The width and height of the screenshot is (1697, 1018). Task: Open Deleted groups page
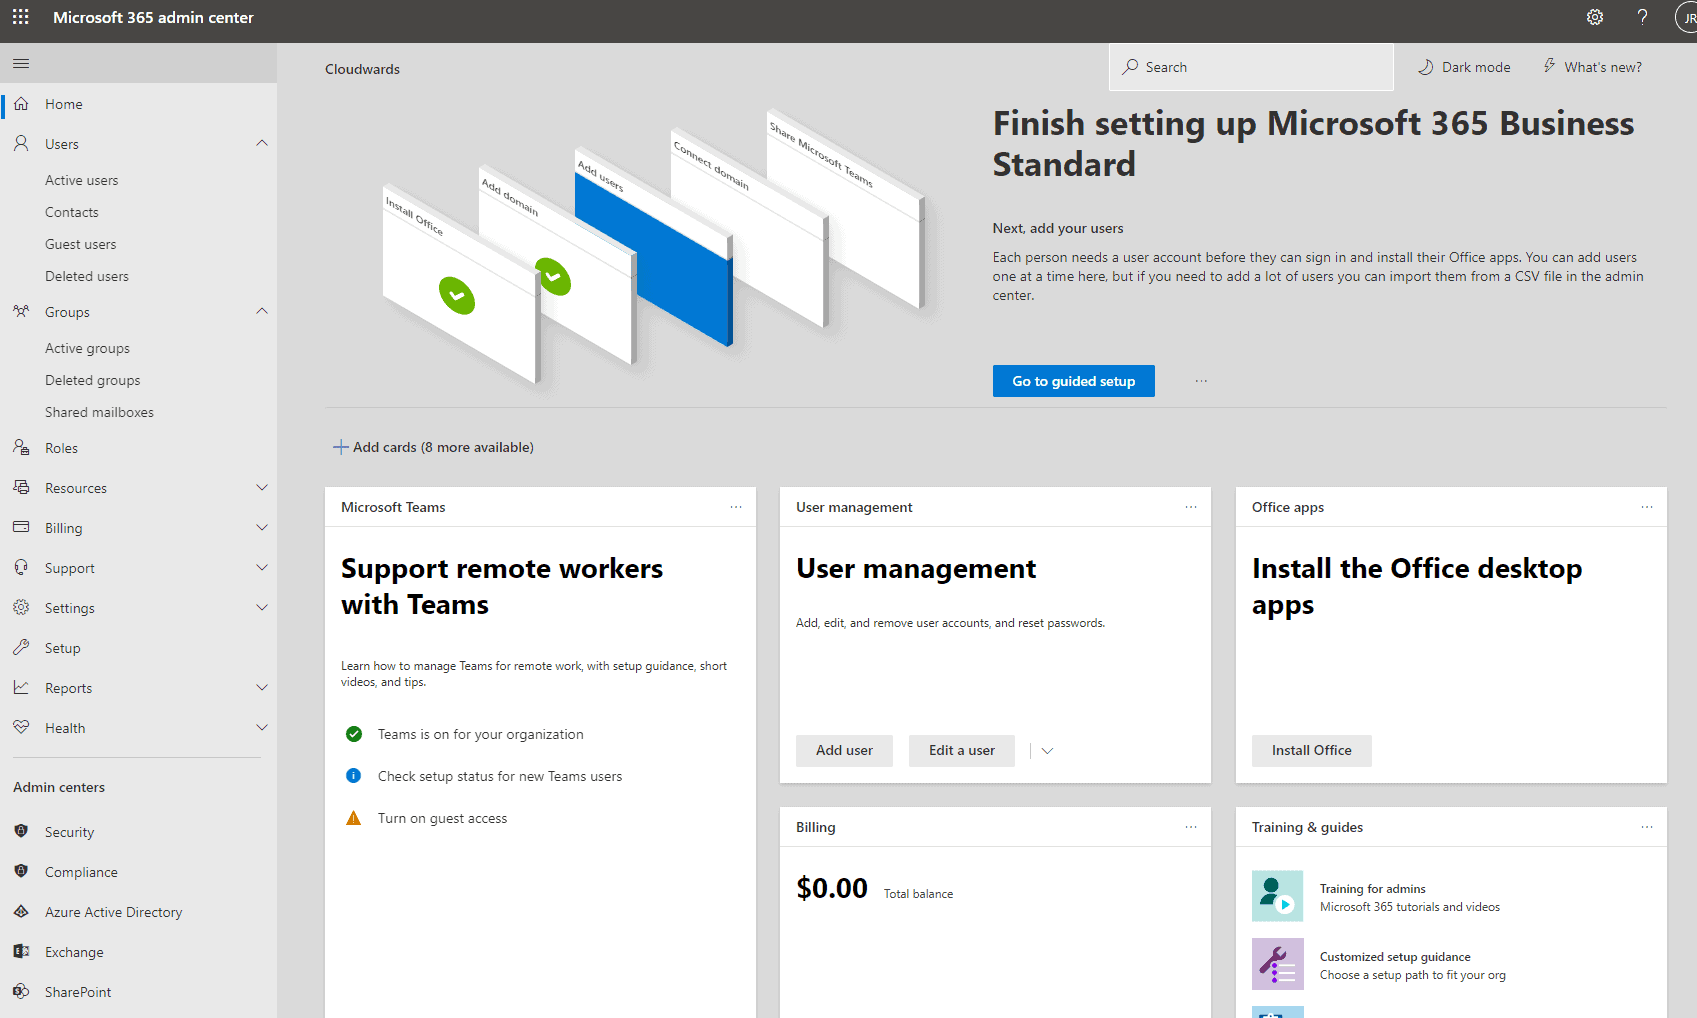click(x=93, y=380)
